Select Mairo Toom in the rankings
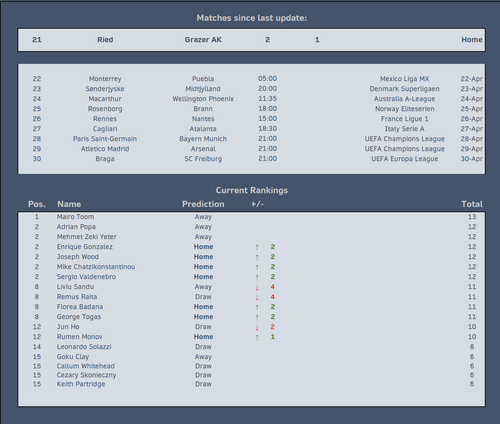This screenshot has width=500, height=424. click(75, 217)
